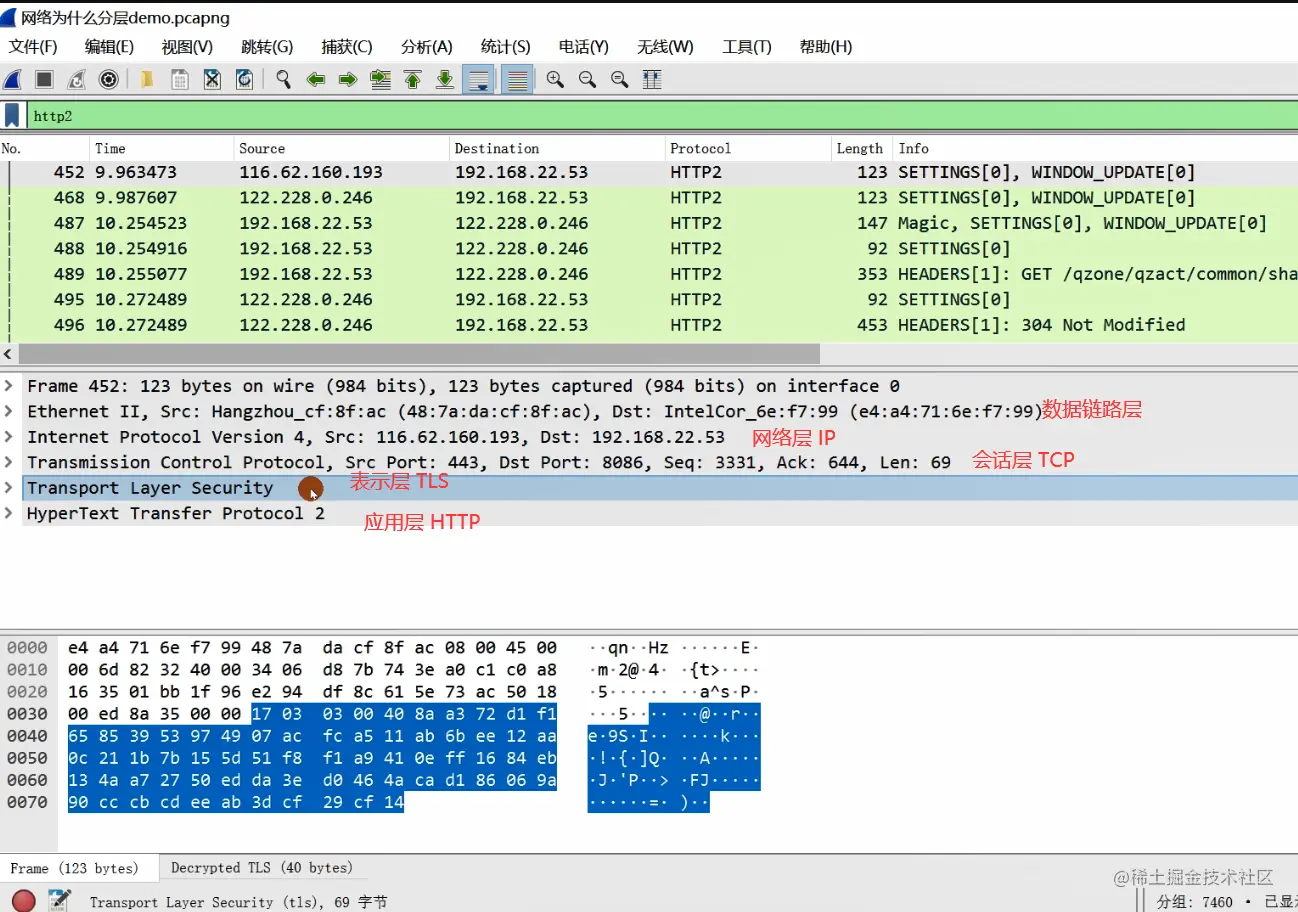The width and height of the screenshot is (1298, 912).
Task: Open capture options gear icon
Action: [109, 80]
